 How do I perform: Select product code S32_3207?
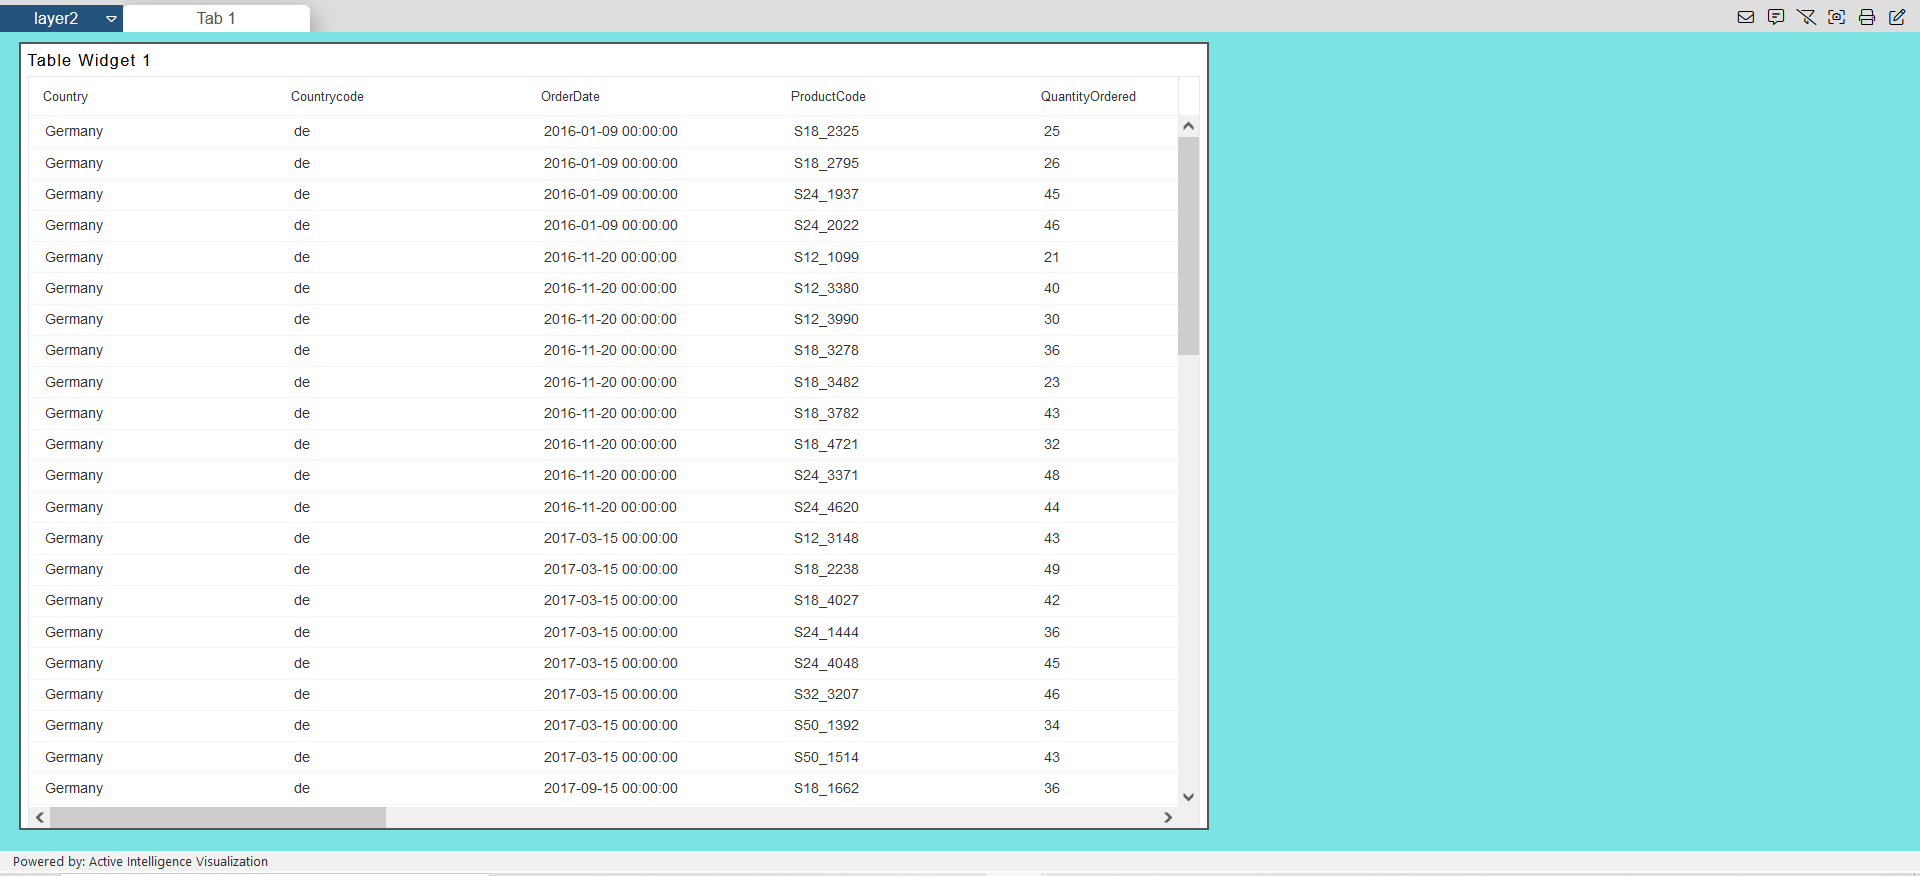click(x=826, y=694)
